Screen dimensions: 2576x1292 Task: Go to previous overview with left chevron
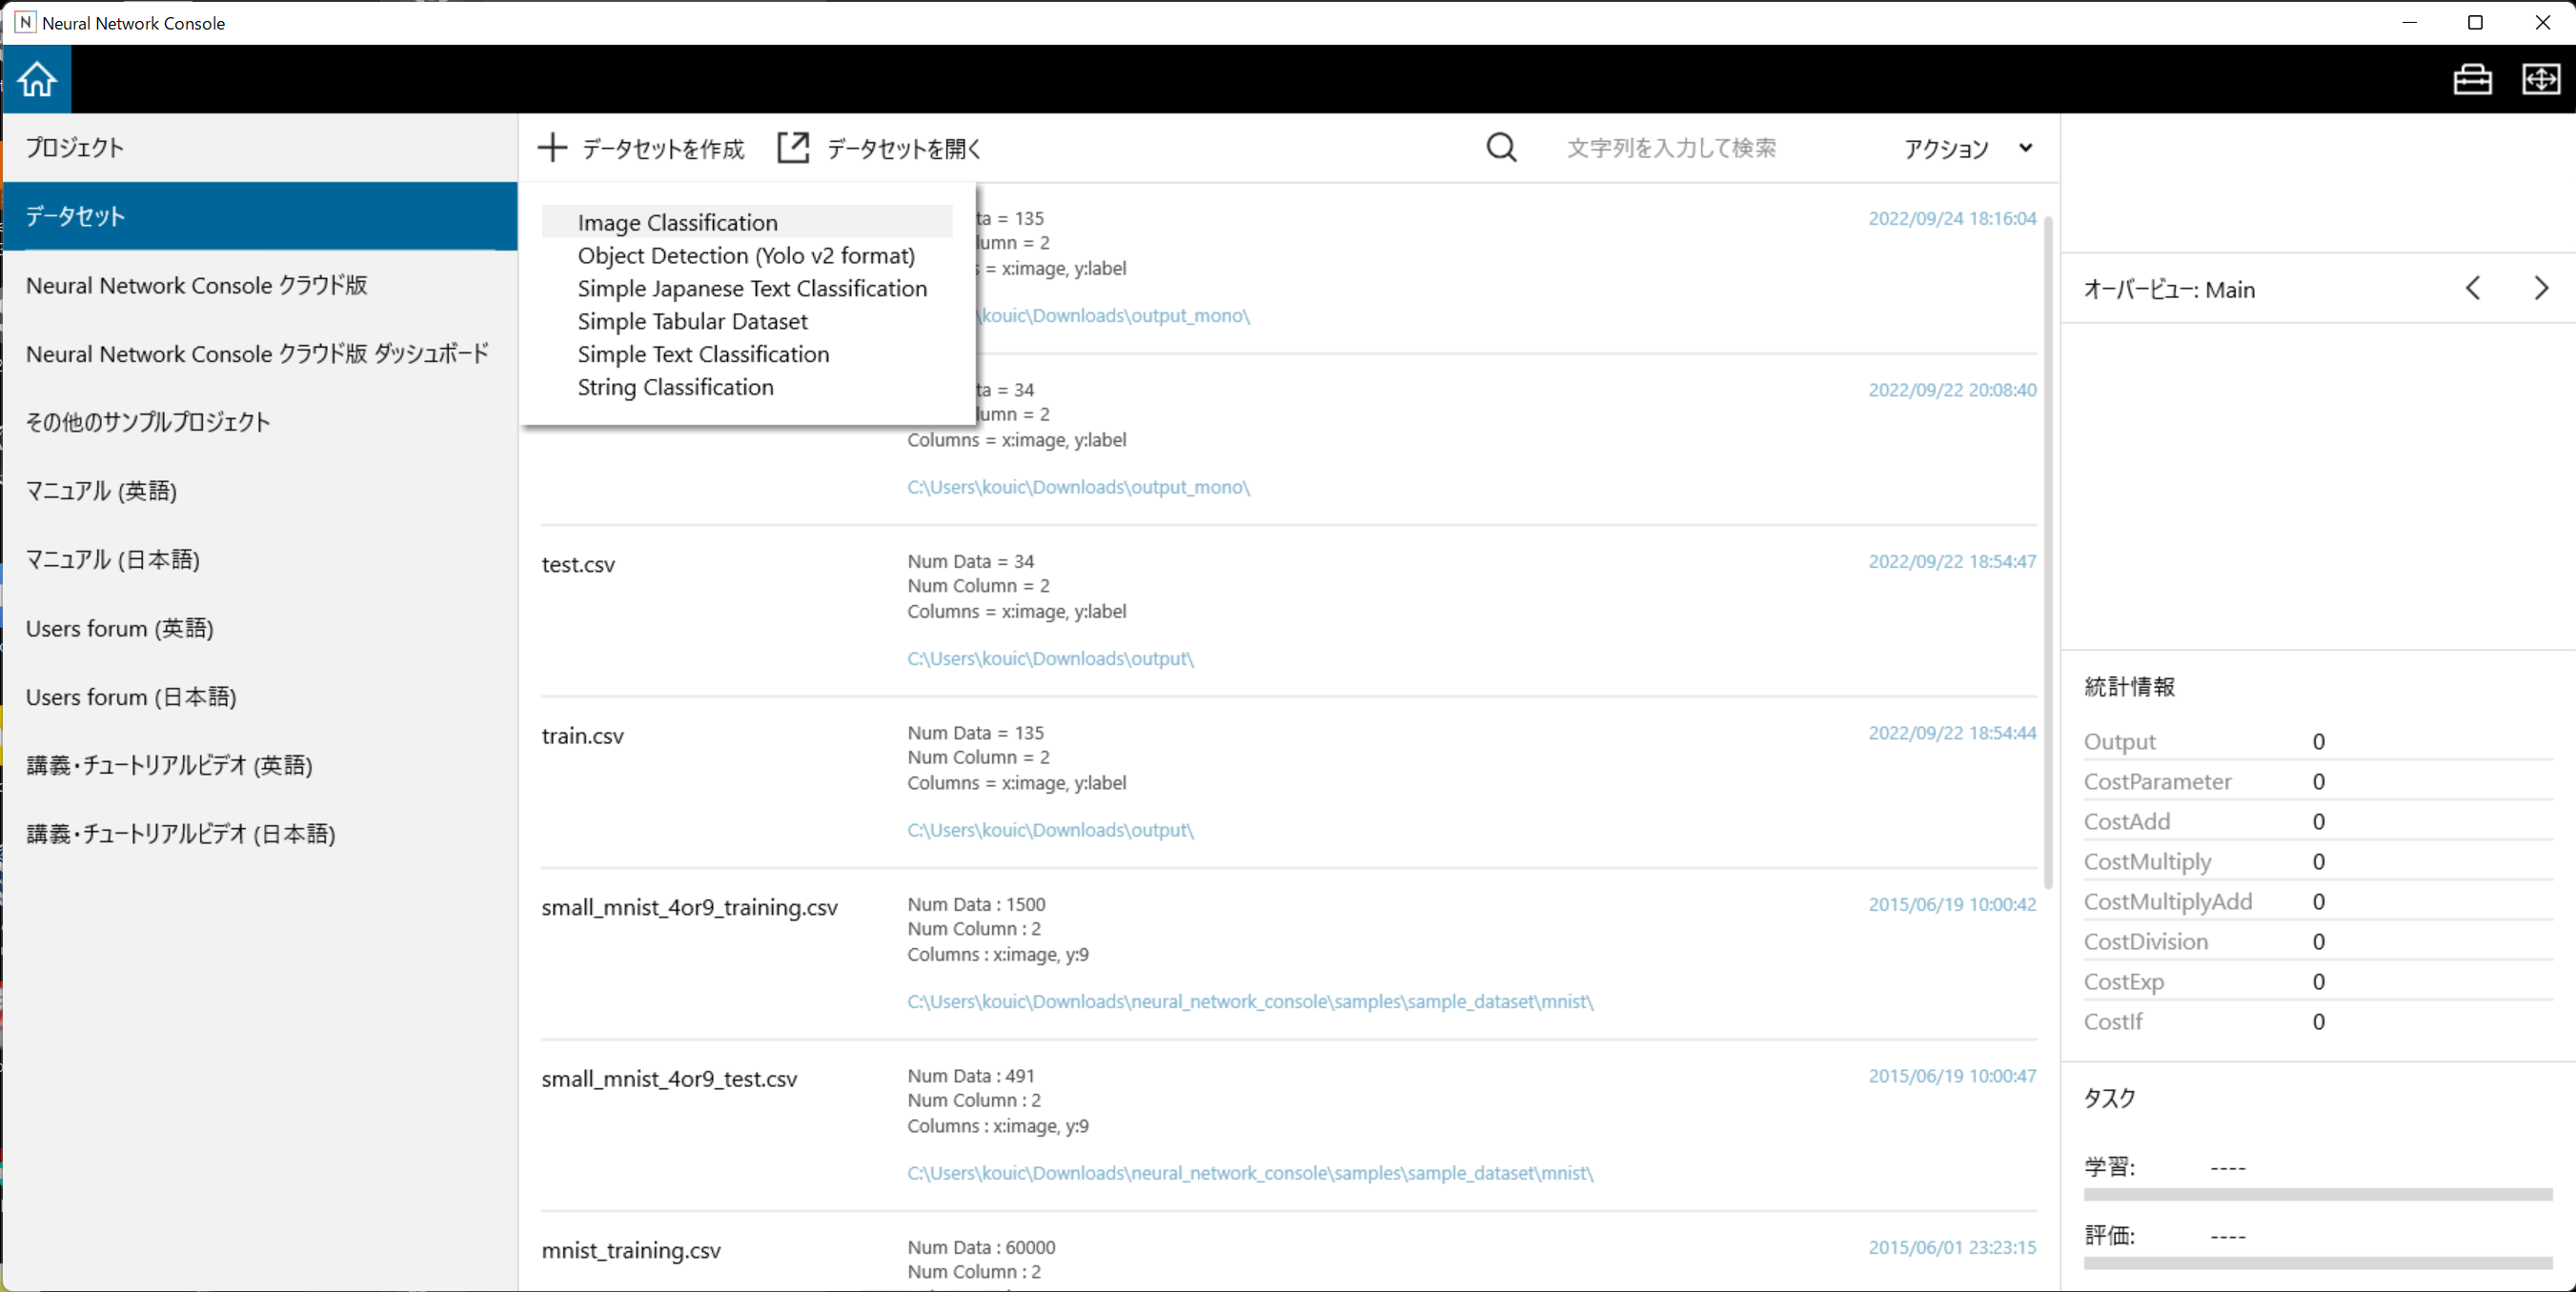click(x=2472, y=289)
